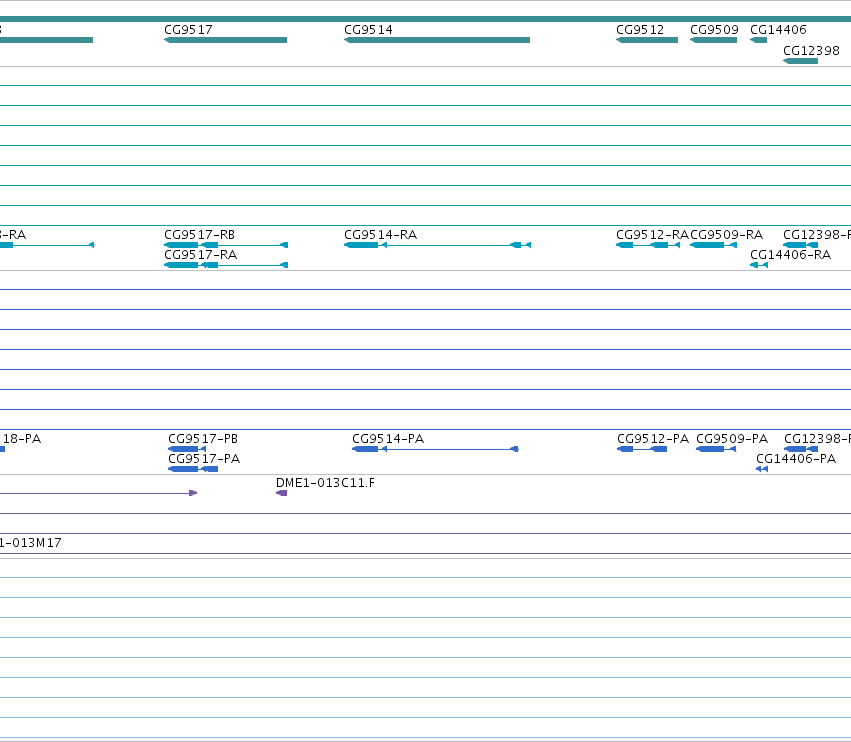
Task: Click the CG9514-PA label text
Action: click(388, 439)
